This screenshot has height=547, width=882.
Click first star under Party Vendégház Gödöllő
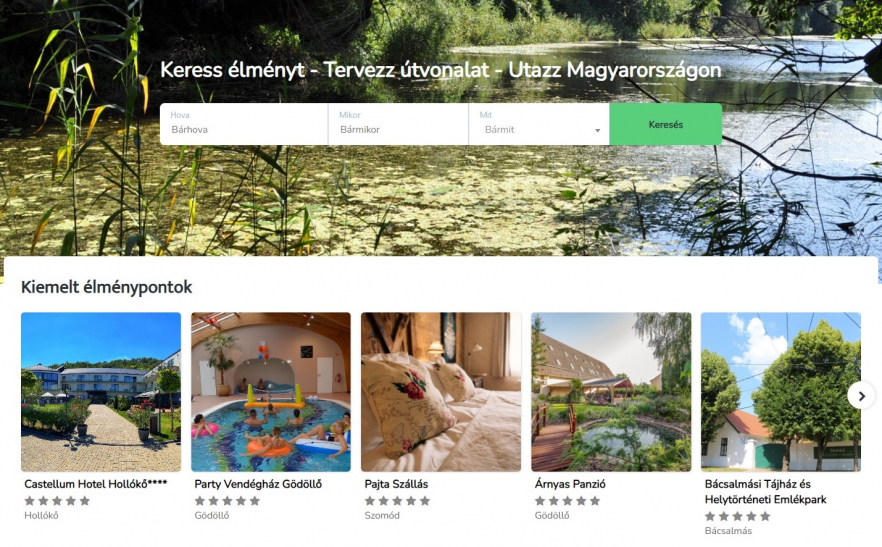tap(200, 501)
